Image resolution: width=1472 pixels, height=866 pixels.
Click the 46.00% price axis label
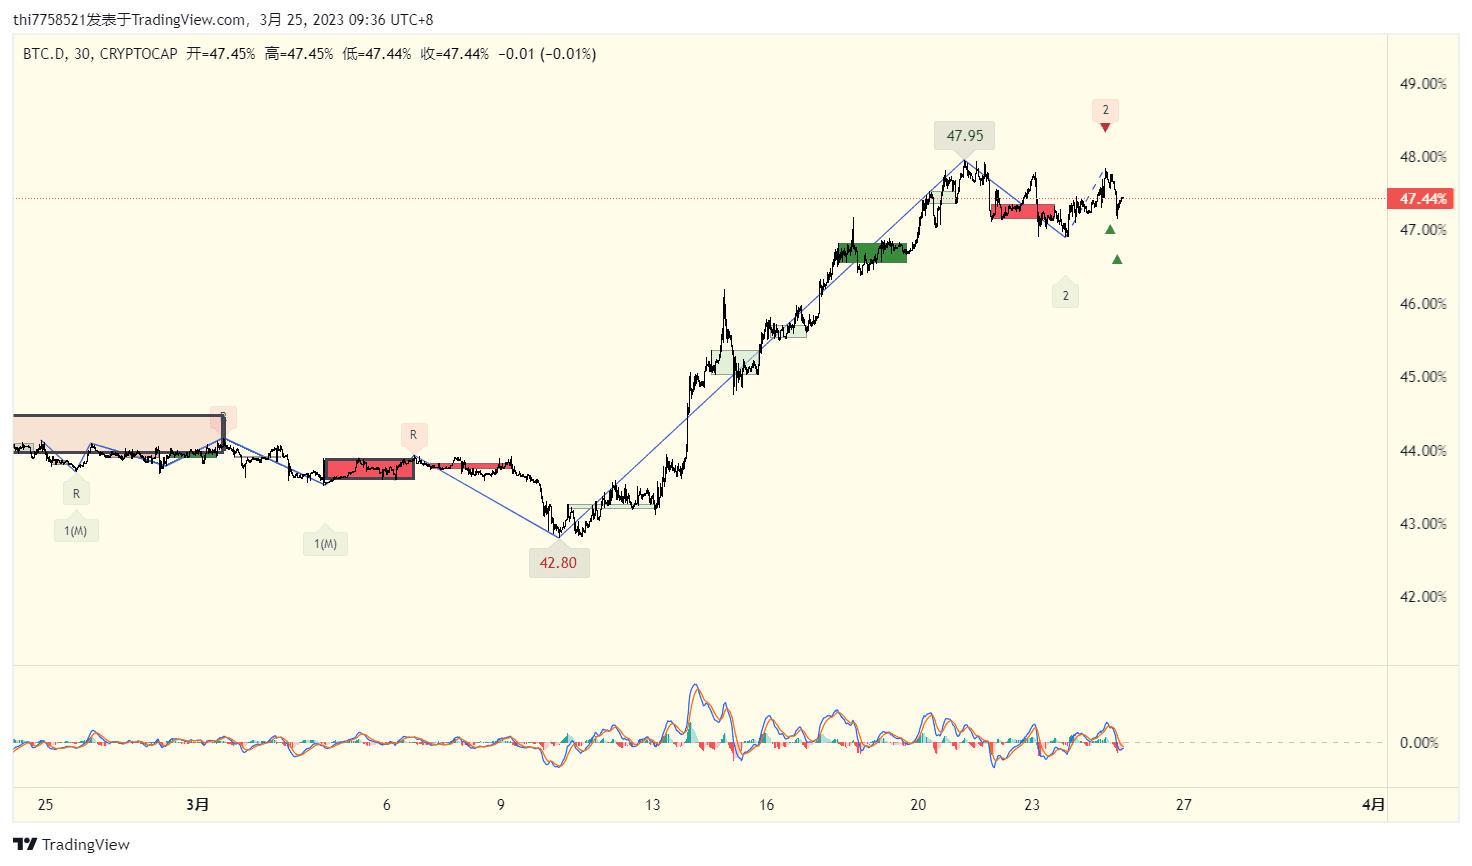(1423, 304)
